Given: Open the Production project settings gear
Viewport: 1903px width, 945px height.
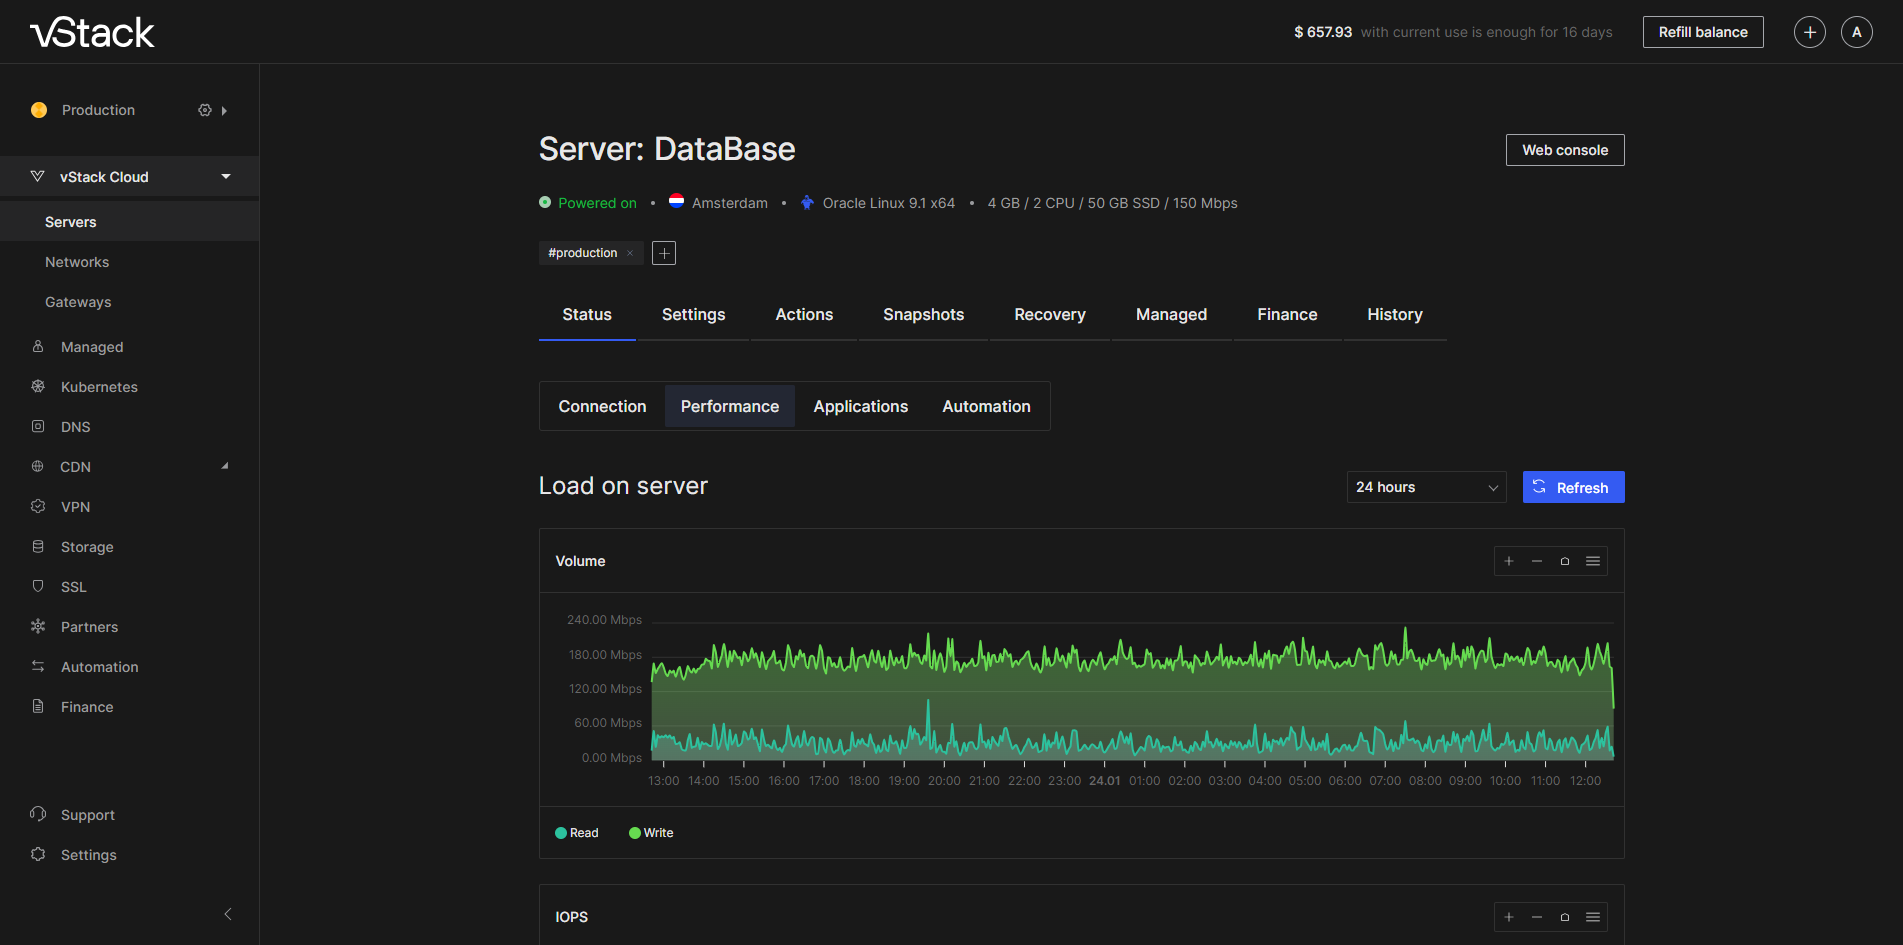Looking at the screenshot, I should [205, 110].
